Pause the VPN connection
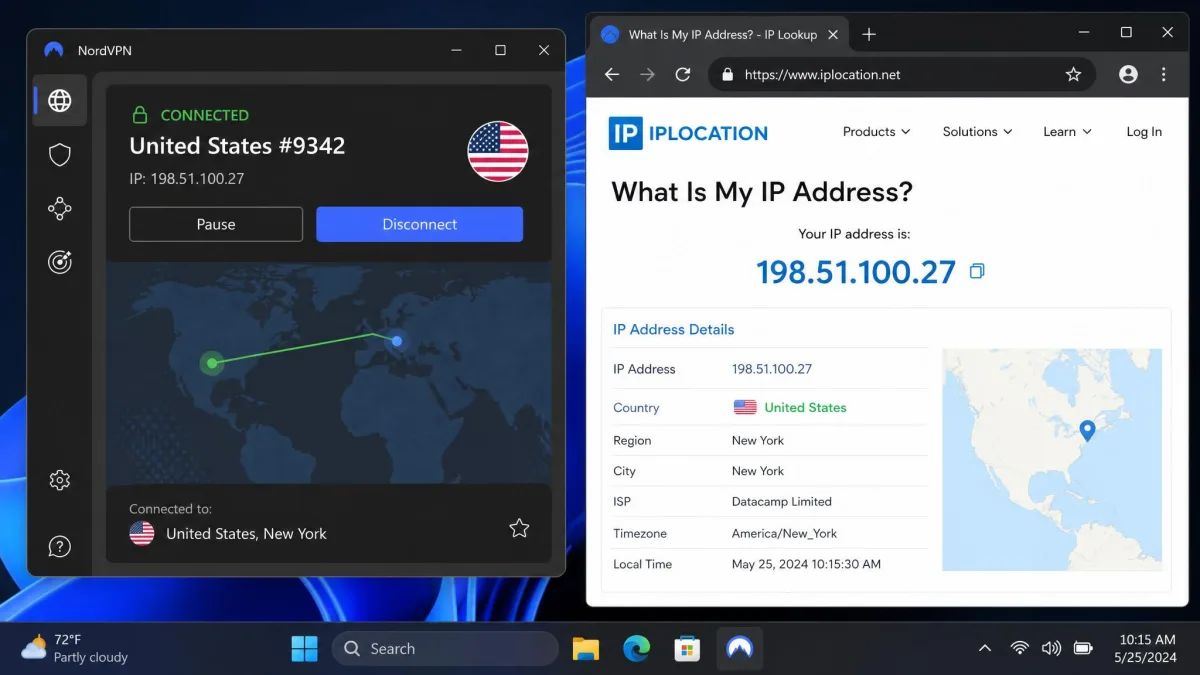The image size is (1200, 675). pos(216,224)
